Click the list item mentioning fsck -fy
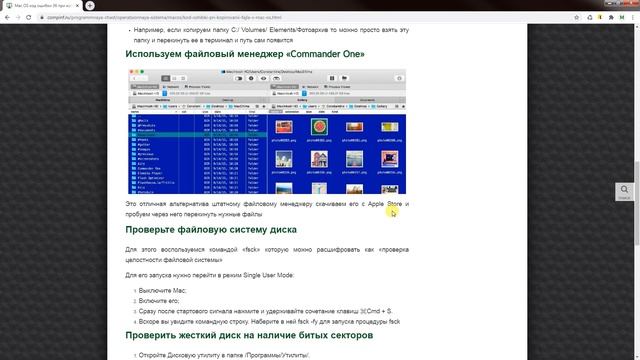640x360 pixels. (x=269, y=322)
